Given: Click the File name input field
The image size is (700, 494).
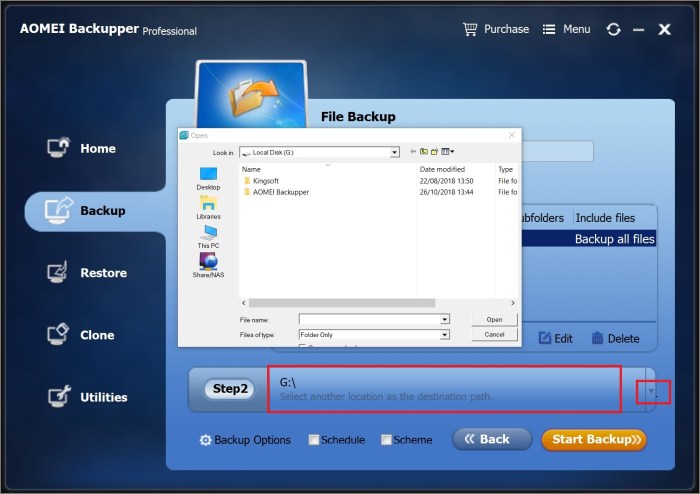Looking at the screenshot, I should [370, 320].
